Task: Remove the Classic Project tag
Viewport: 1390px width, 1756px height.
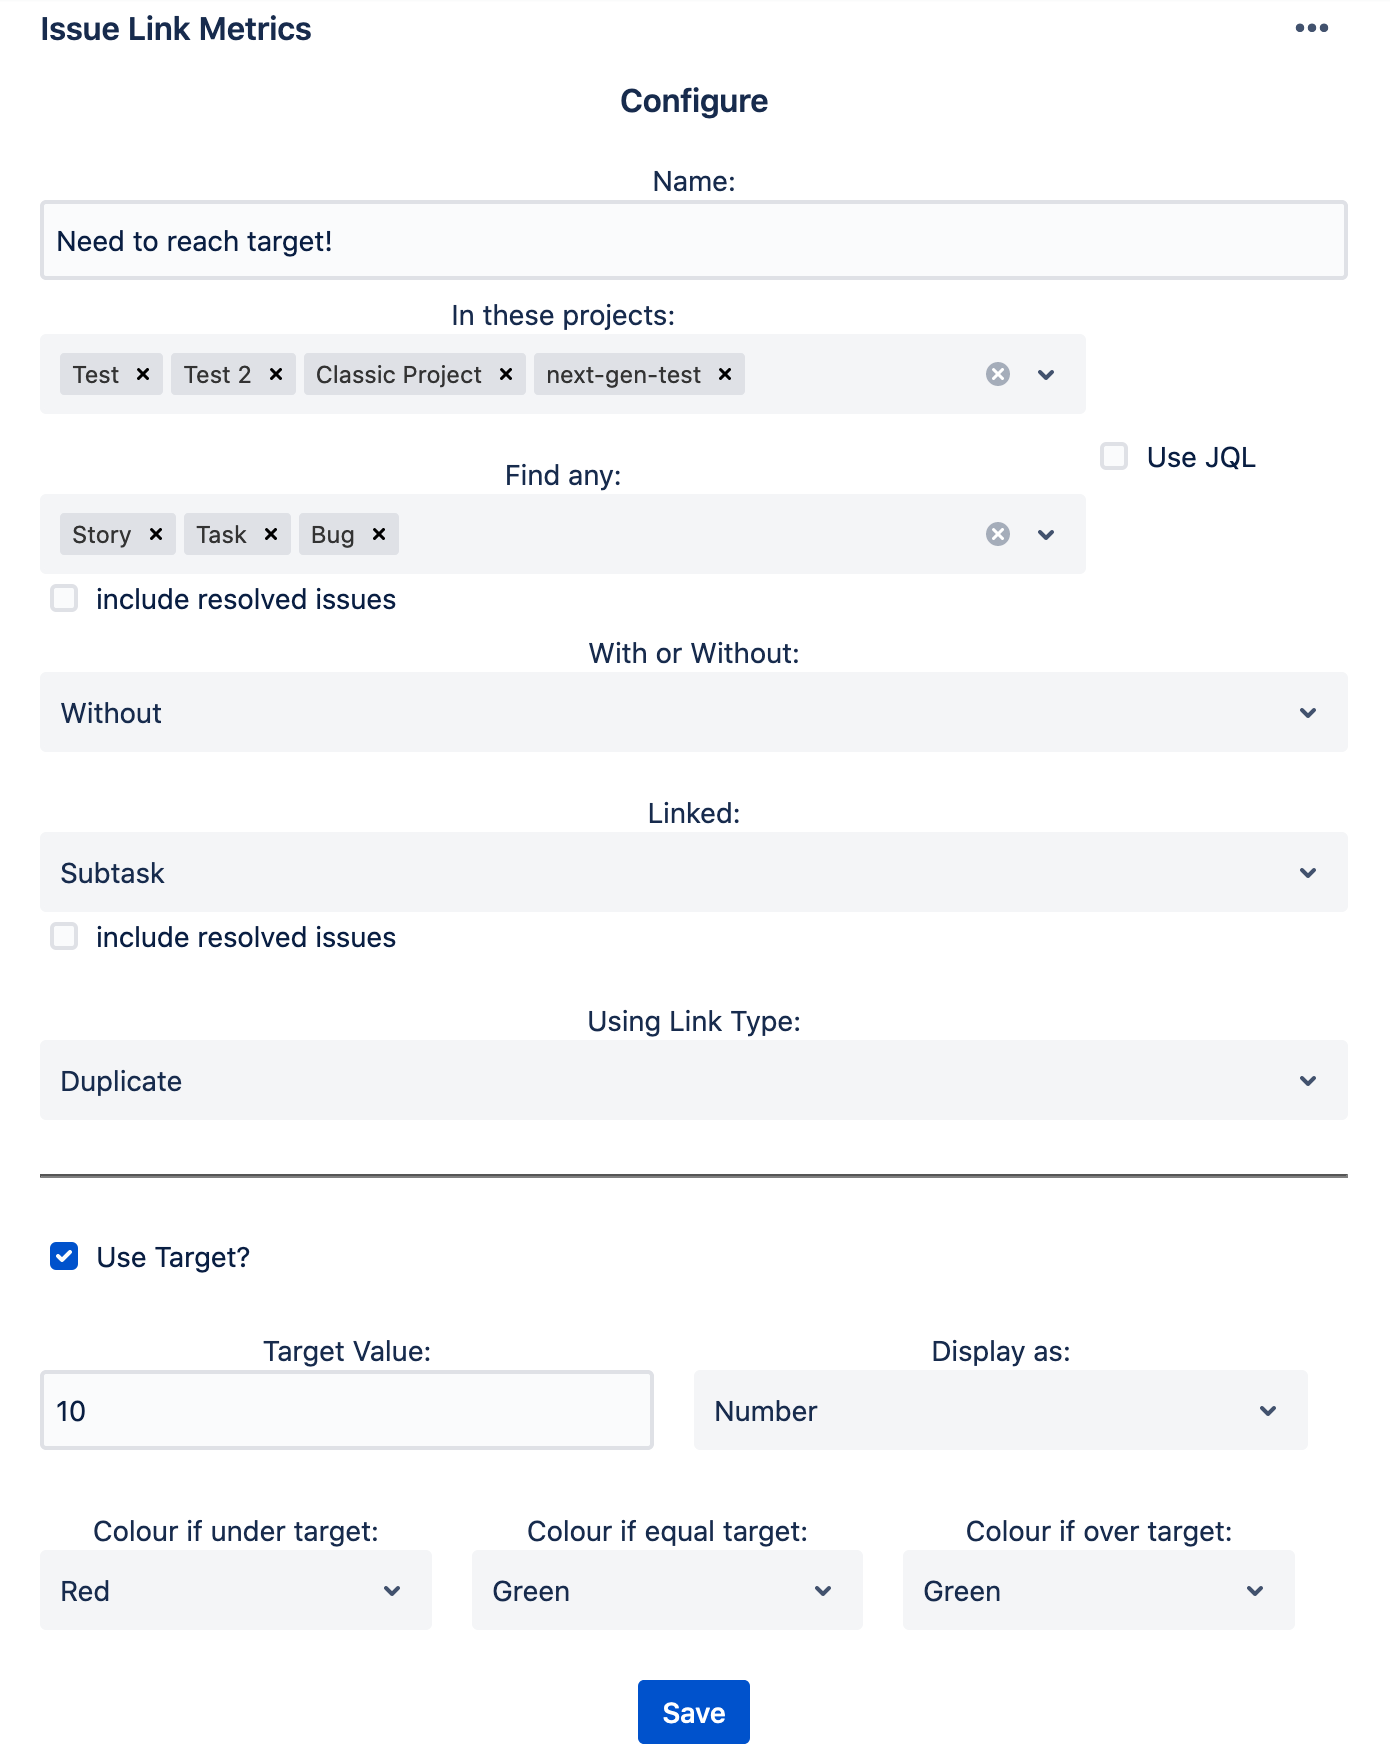Action: [x=506, y=374]
